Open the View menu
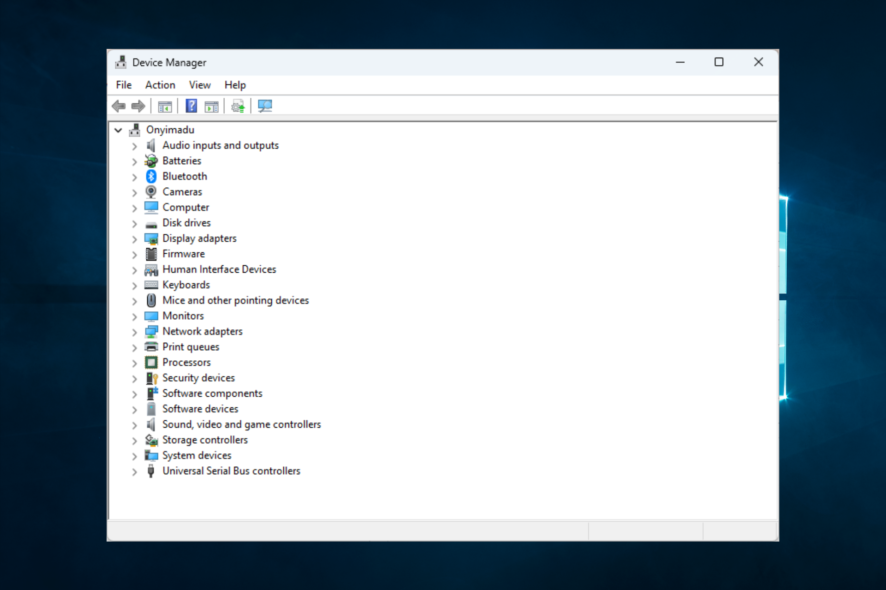This screenshot has height=590, width=886. 200,85
